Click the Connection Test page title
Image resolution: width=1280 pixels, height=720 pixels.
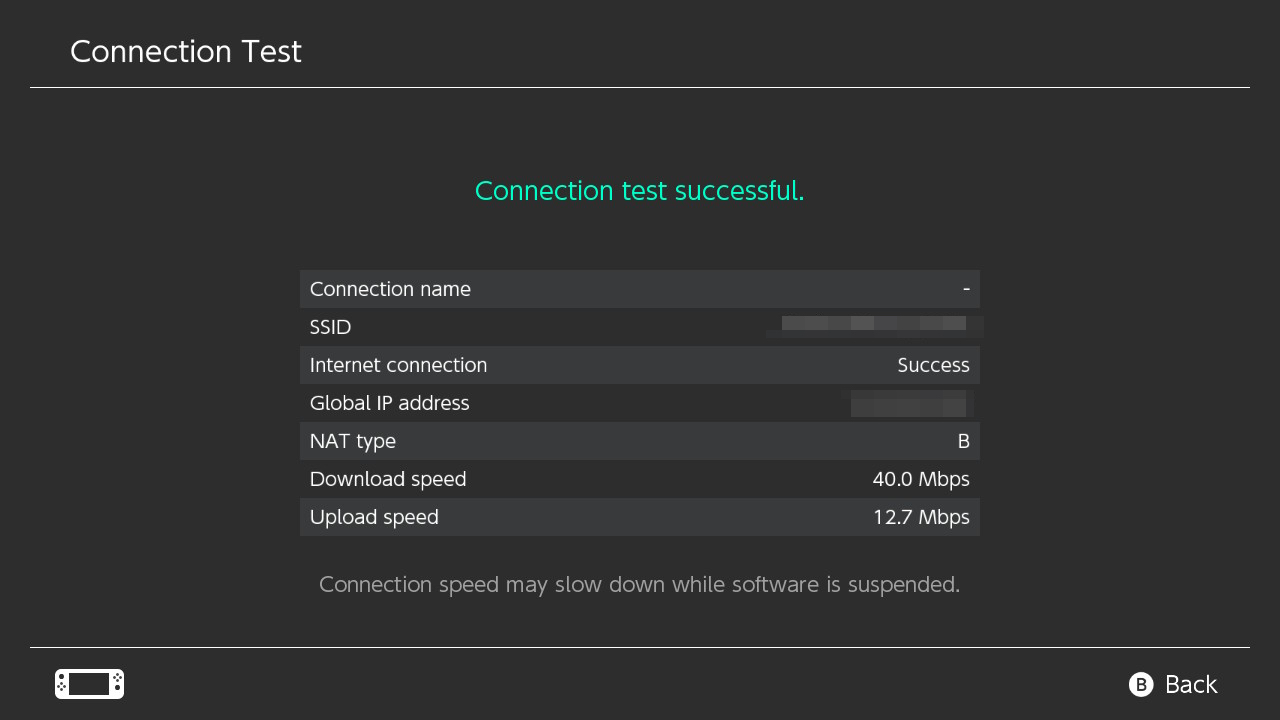point(186,52)
